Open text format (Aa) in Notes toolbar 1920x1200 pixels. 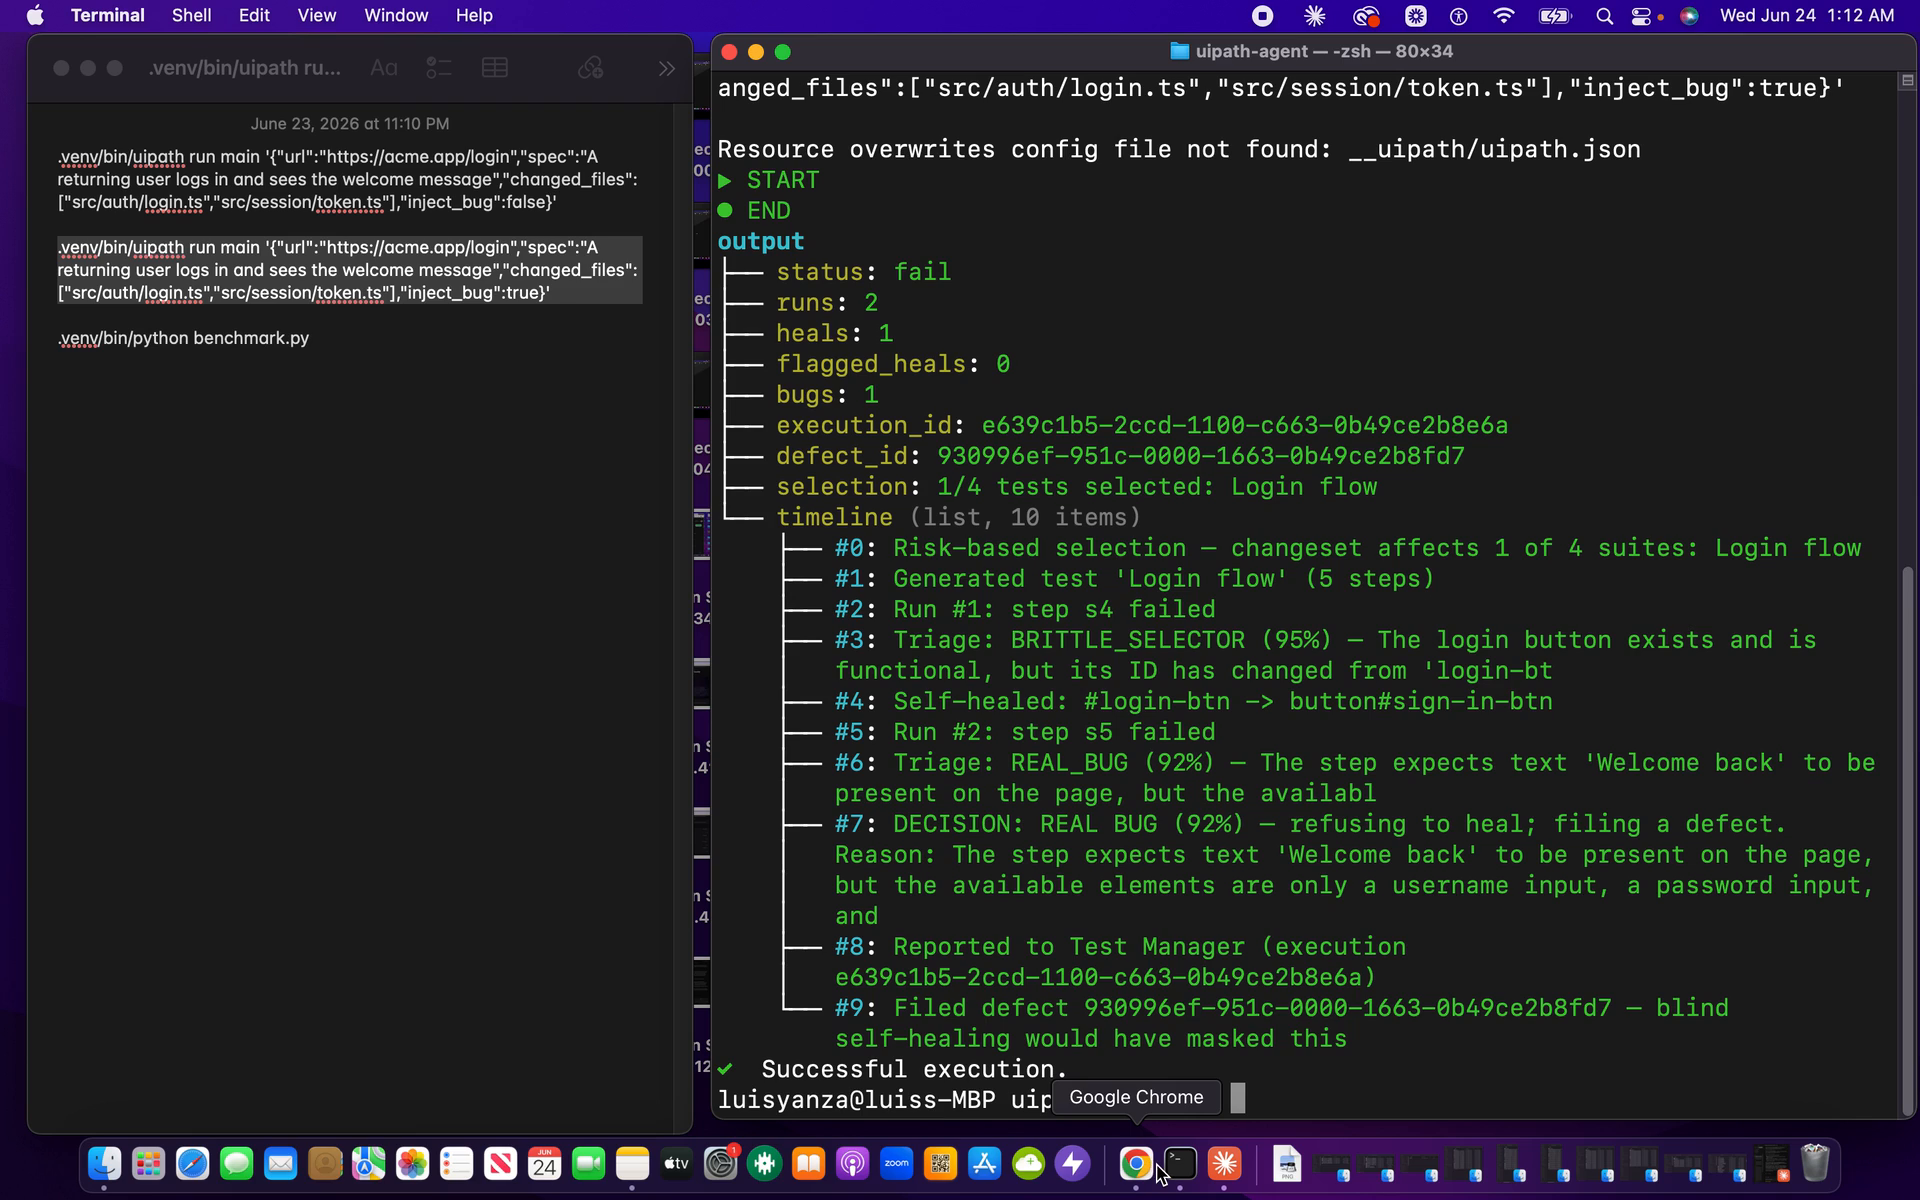tap(384, 68)
